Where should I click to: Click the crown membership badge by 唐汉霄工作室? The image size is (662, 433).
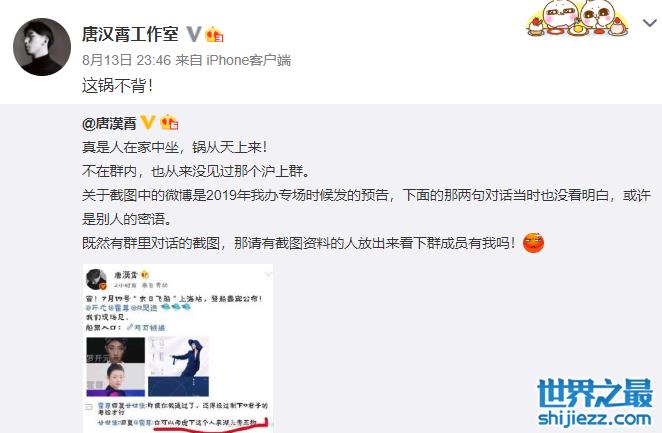[214, 35]
